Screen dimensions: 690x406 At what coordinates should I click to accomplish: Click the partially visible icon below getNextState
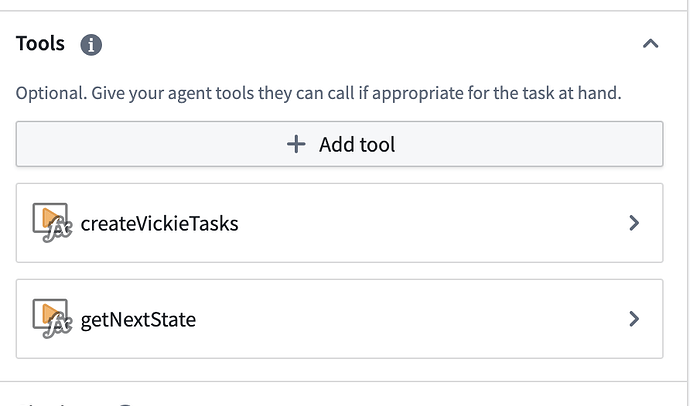coord(125,404)
